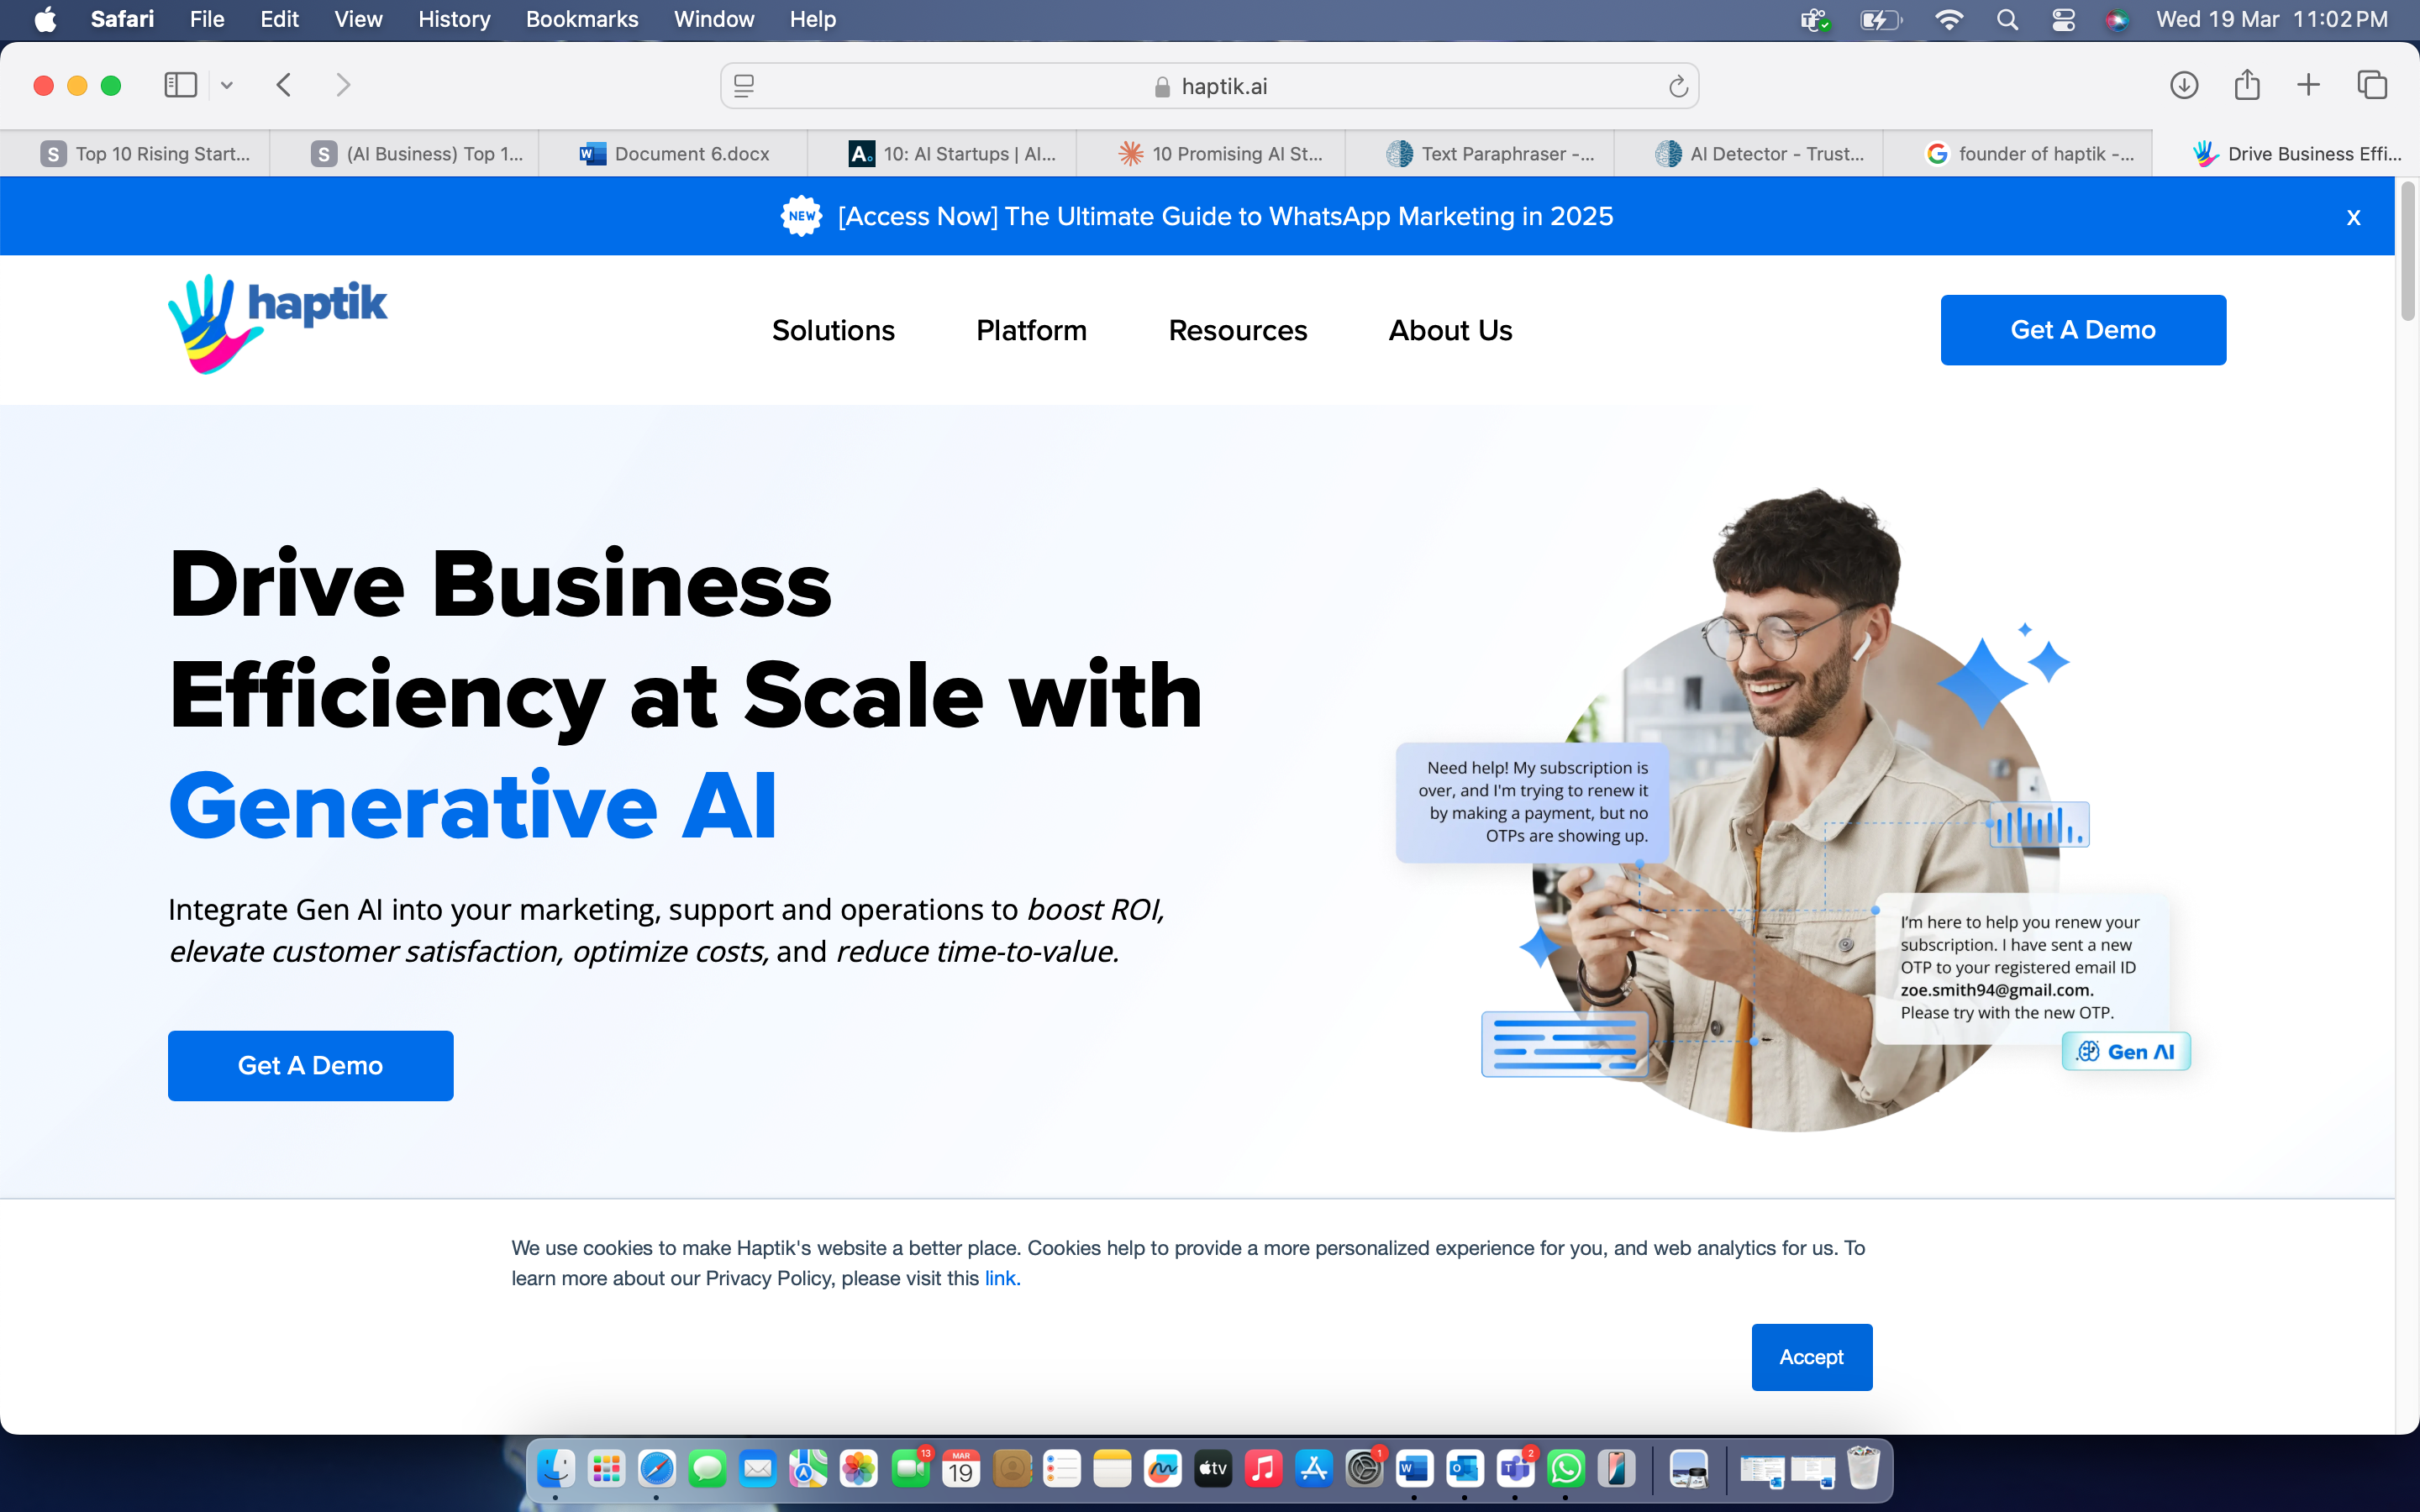Image resolution: width=2420 pixels, height=1512 pixels.
Task: Show the tab overview icon
Action: (x=2372, y=85)
